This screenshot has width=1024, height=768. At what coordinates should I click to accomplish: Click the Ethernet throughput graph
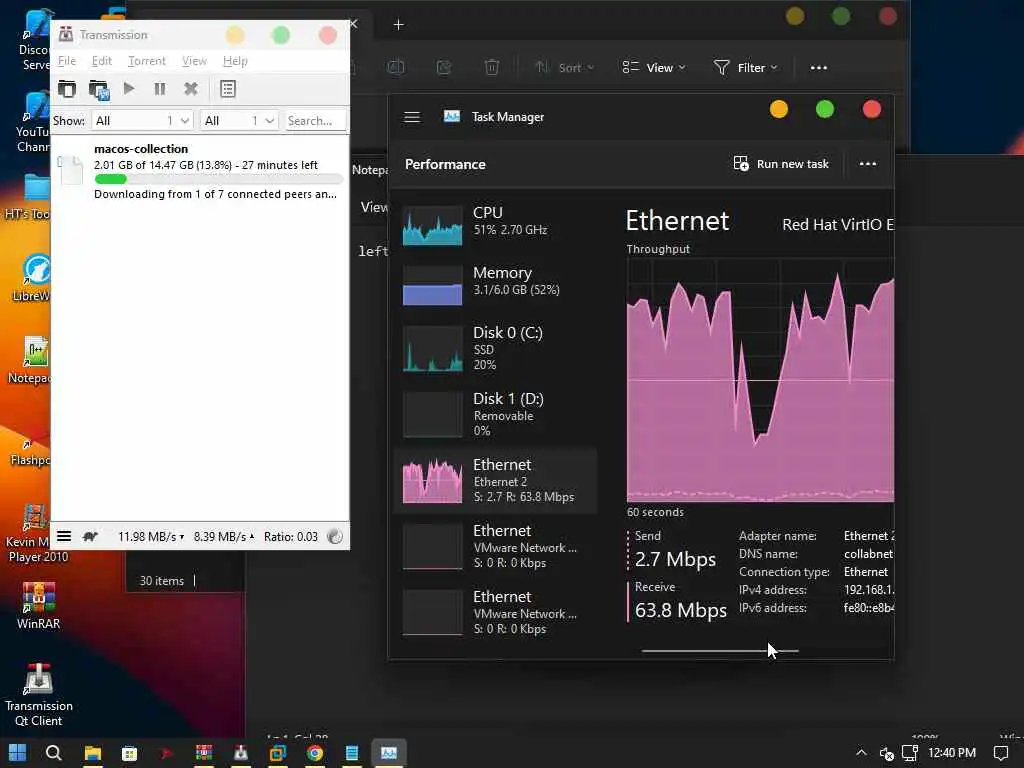pyautogui.click(x=760, y=380)
